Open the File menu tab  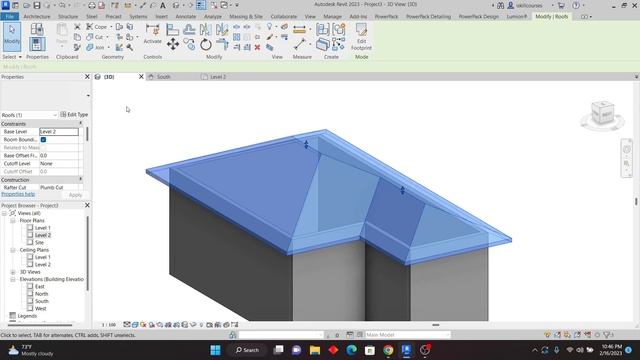[9, 17]
